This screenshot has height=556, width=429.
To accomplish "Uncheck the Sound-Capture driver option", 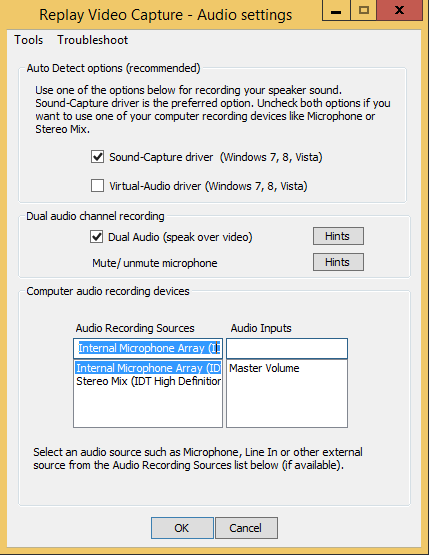I will pyautogui.click(x=97, y=157).
